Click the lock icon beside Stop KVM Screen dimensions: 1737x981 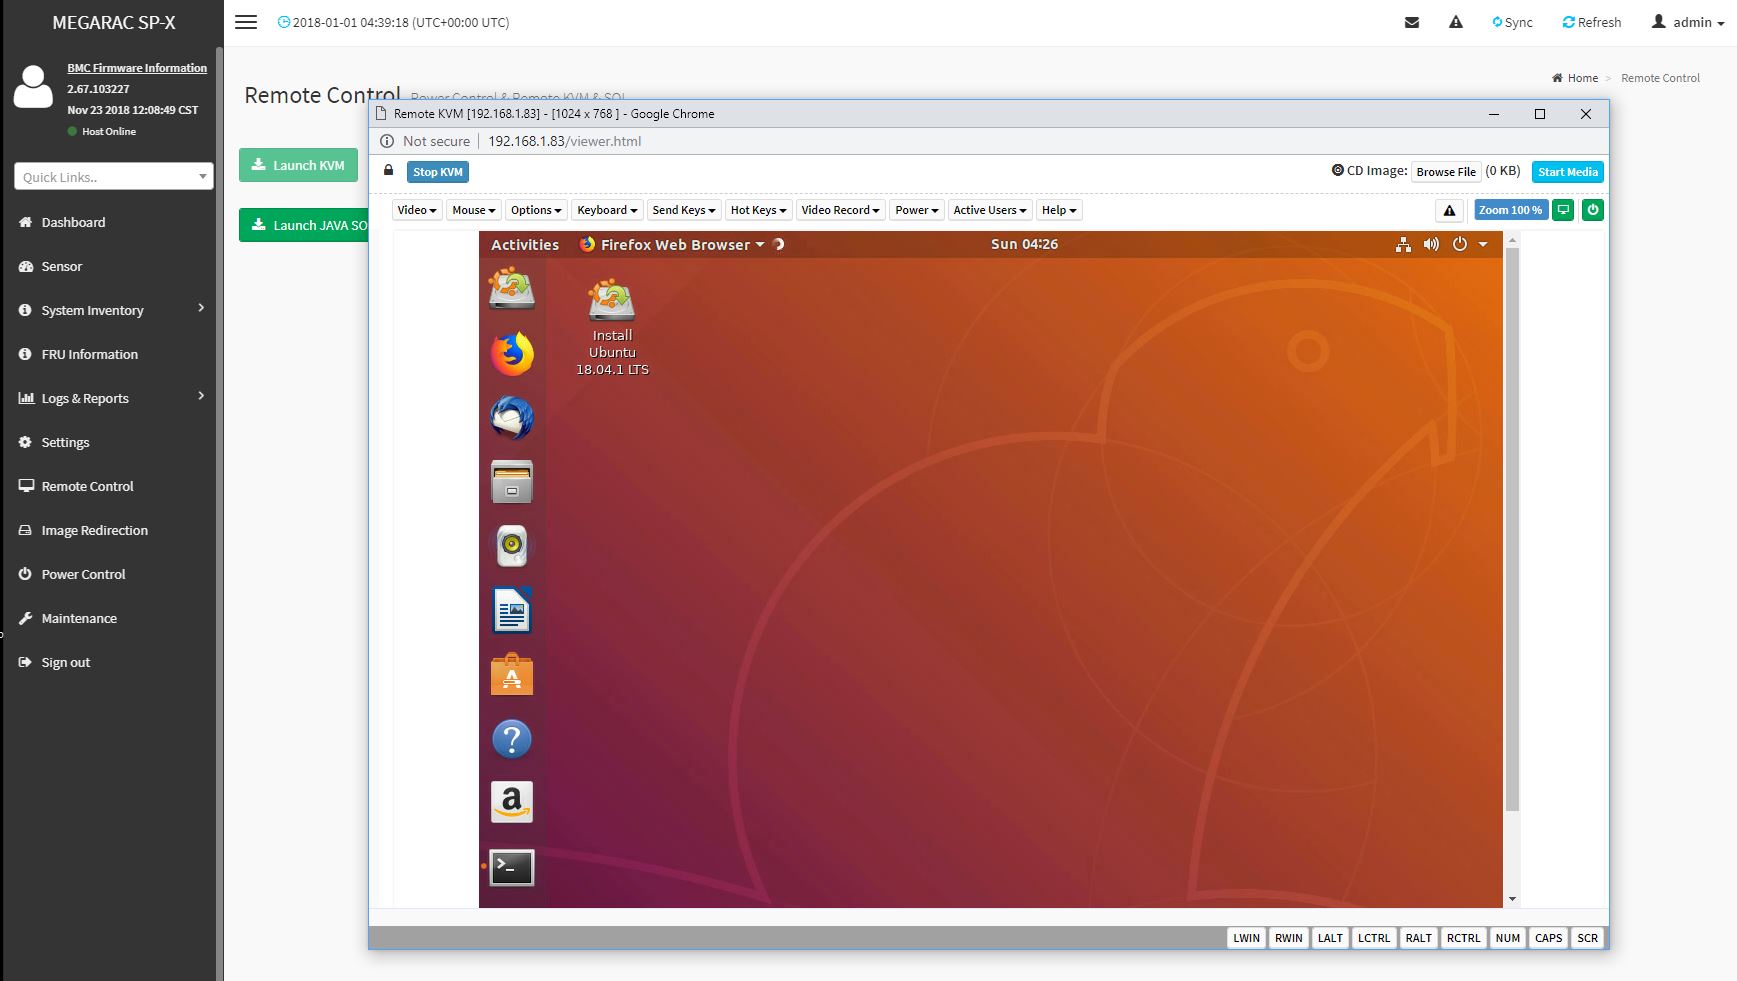click(x=389, y=170)
